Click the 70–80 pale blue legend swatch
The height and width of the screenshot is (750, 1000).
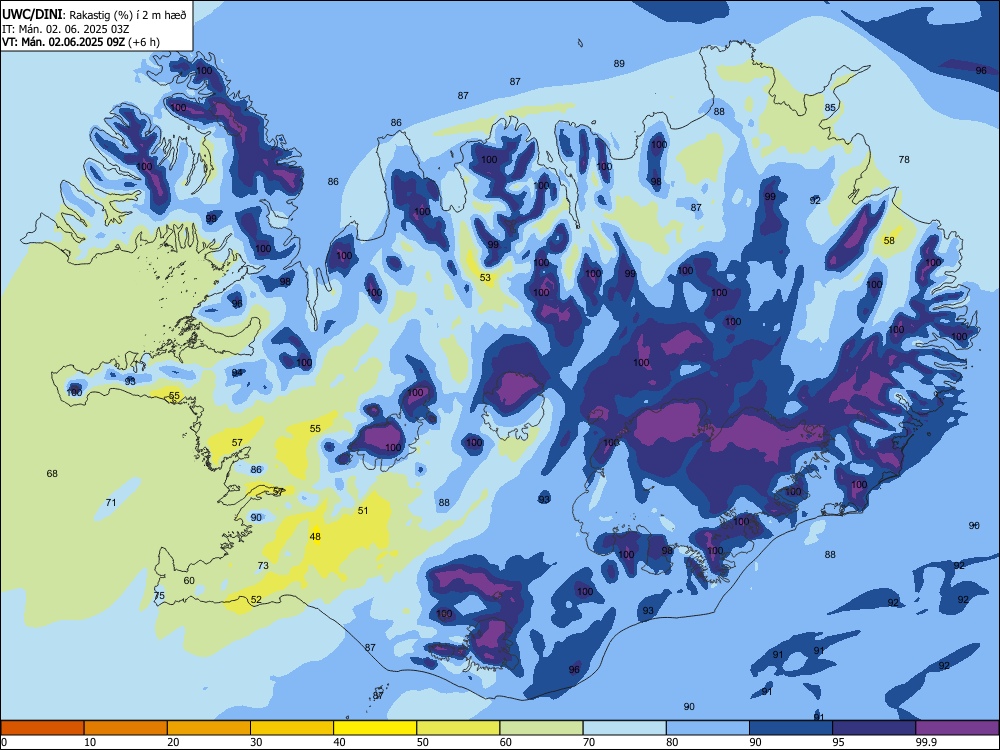624,728
